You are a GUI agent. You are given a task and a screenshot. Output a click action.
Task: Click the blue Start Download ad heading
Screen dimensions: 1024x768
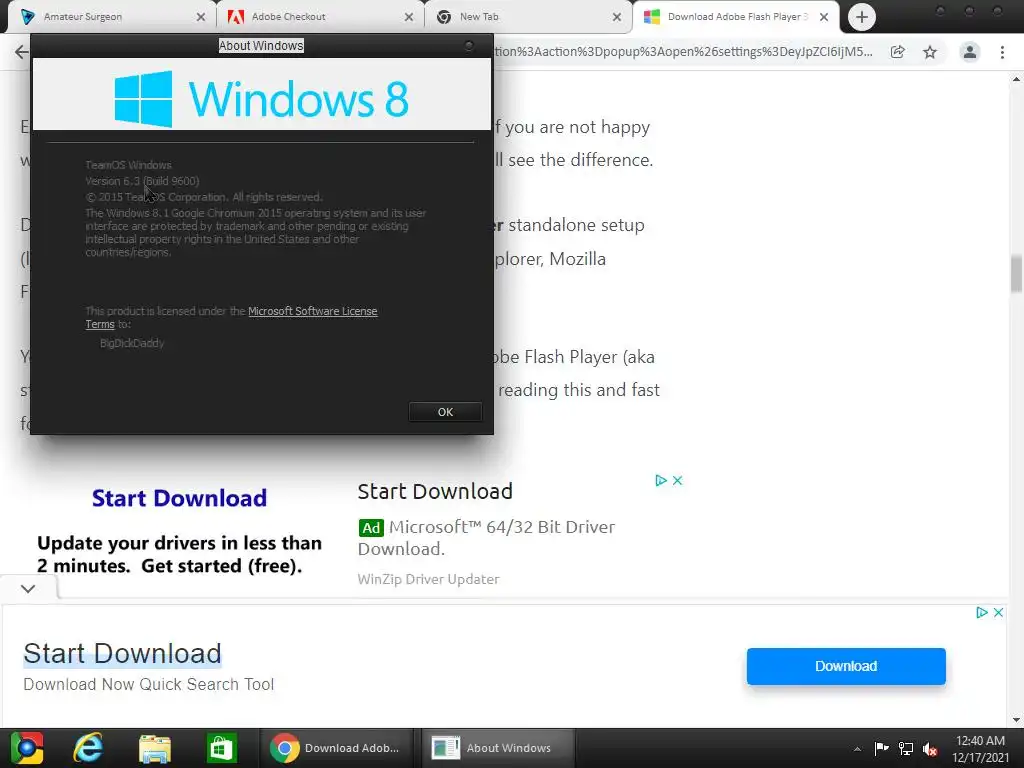click(179, 498)
